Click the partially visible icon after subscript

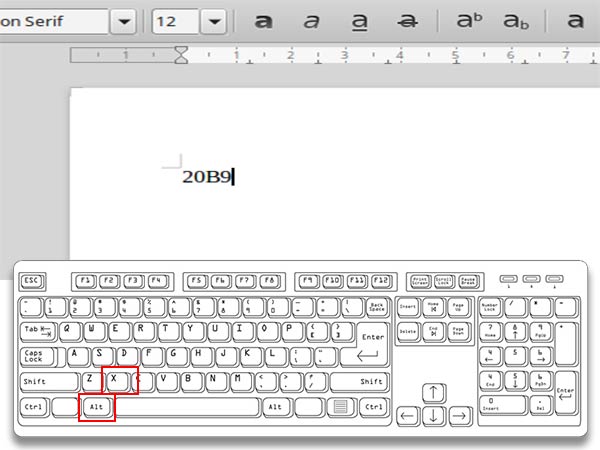pyautogui.click(x=576, y=21)
